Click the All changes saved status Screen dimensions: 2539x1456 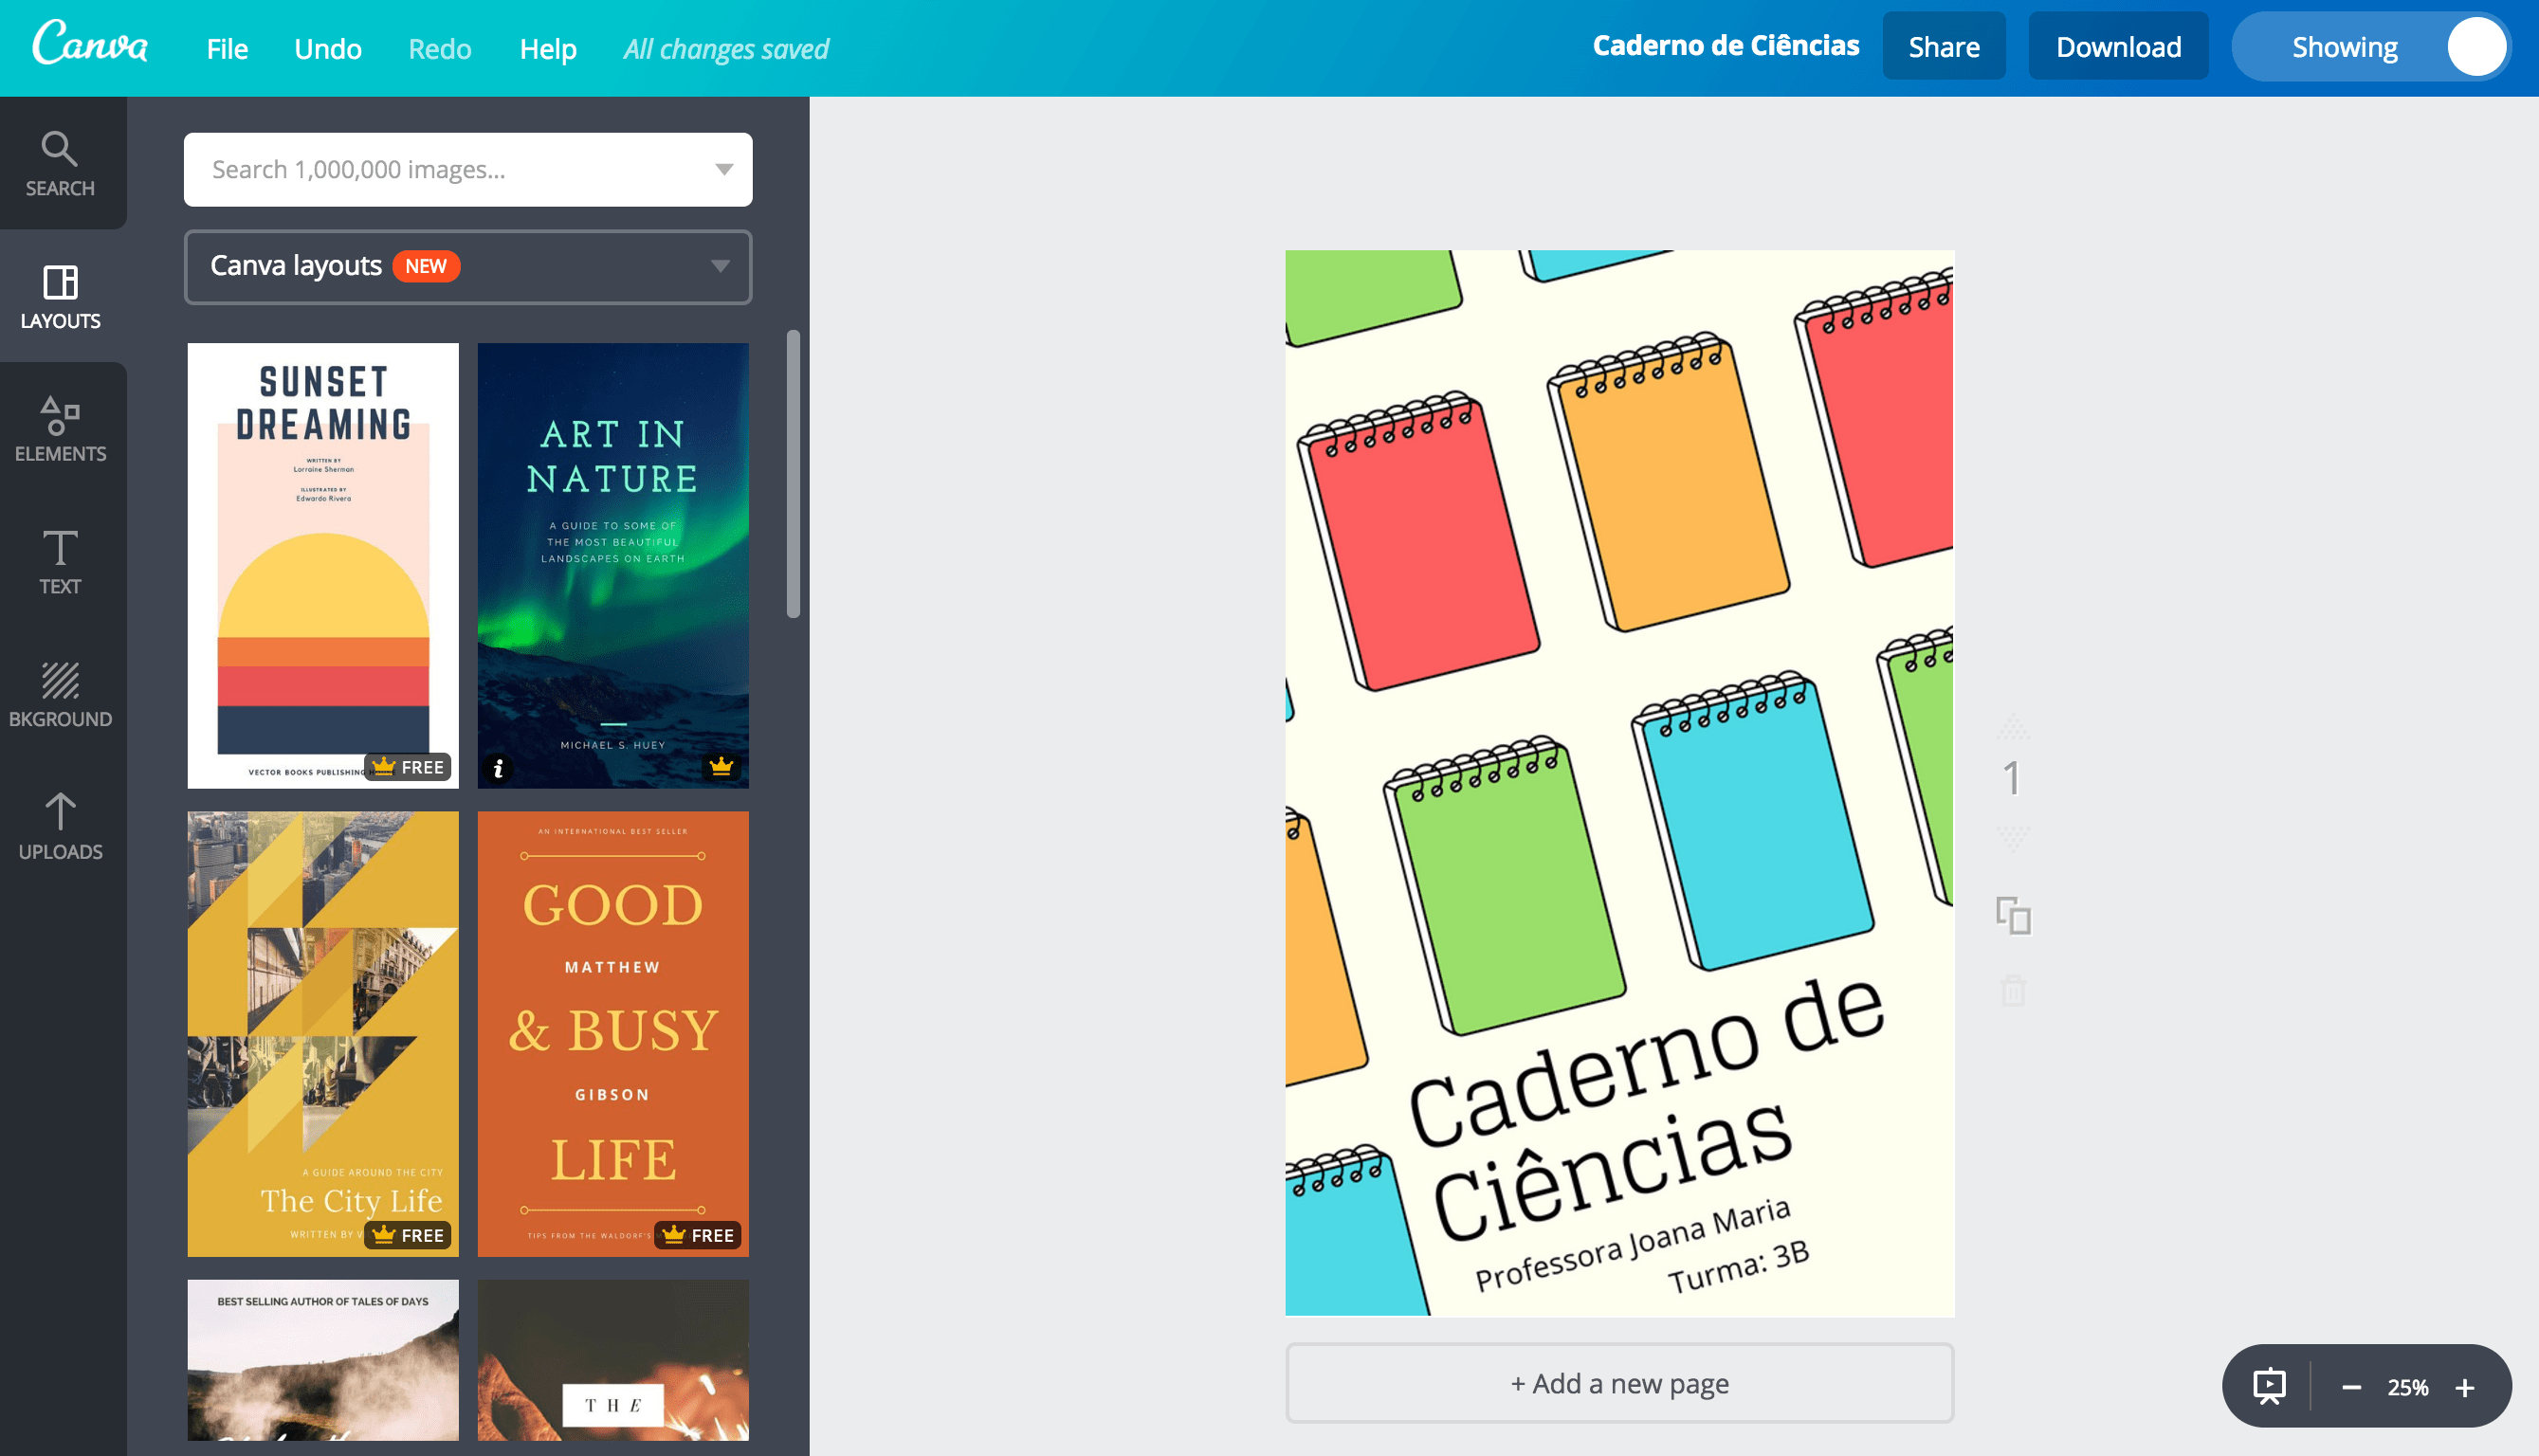point(726,48)
